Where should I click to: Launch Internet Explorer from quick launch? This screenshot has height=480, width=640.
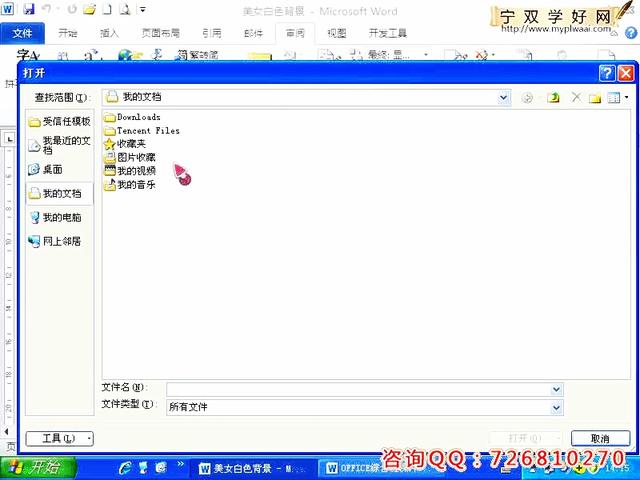125,468
